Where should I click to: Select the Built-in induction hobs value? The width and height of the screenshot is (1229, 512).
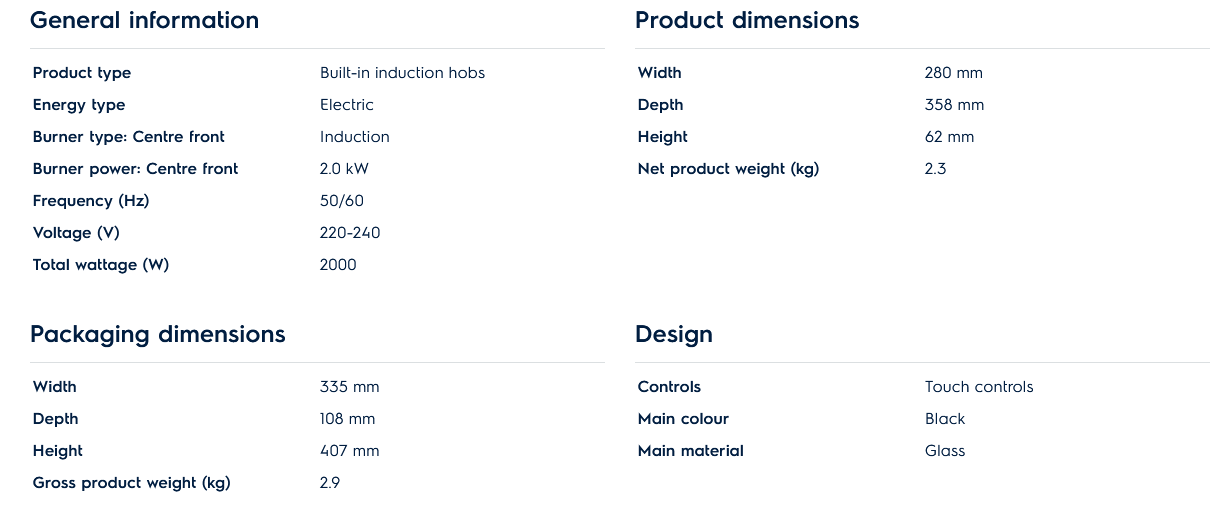click(x=402, y=73)
